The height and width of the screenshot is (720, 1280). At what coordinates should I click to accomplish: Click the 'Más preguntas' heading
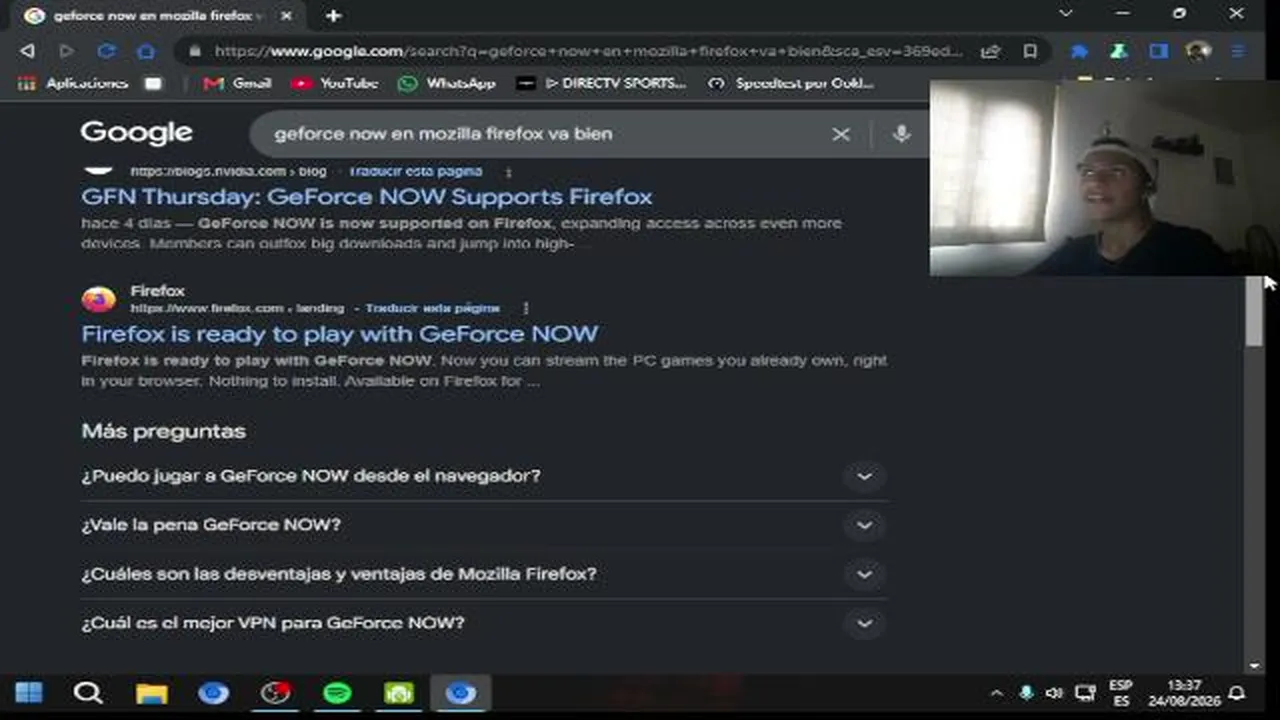[164, 431]
